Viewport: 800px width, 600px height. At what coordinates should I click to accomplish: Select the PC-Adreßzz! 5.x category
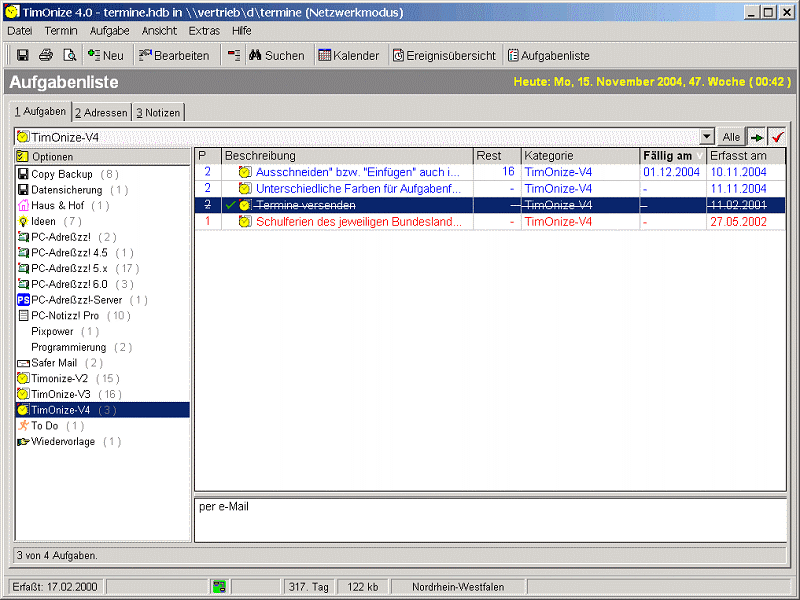102,268
